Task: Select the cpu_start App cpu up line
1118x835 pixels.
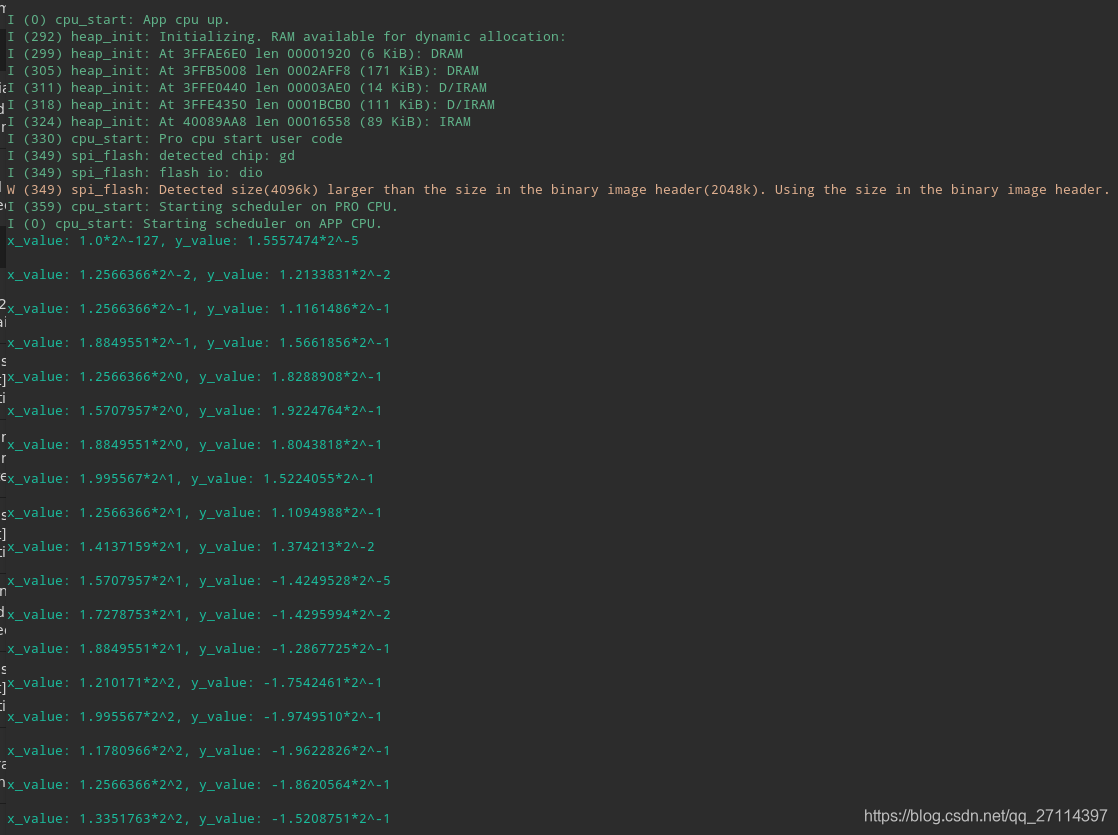Action: (120, 19)
